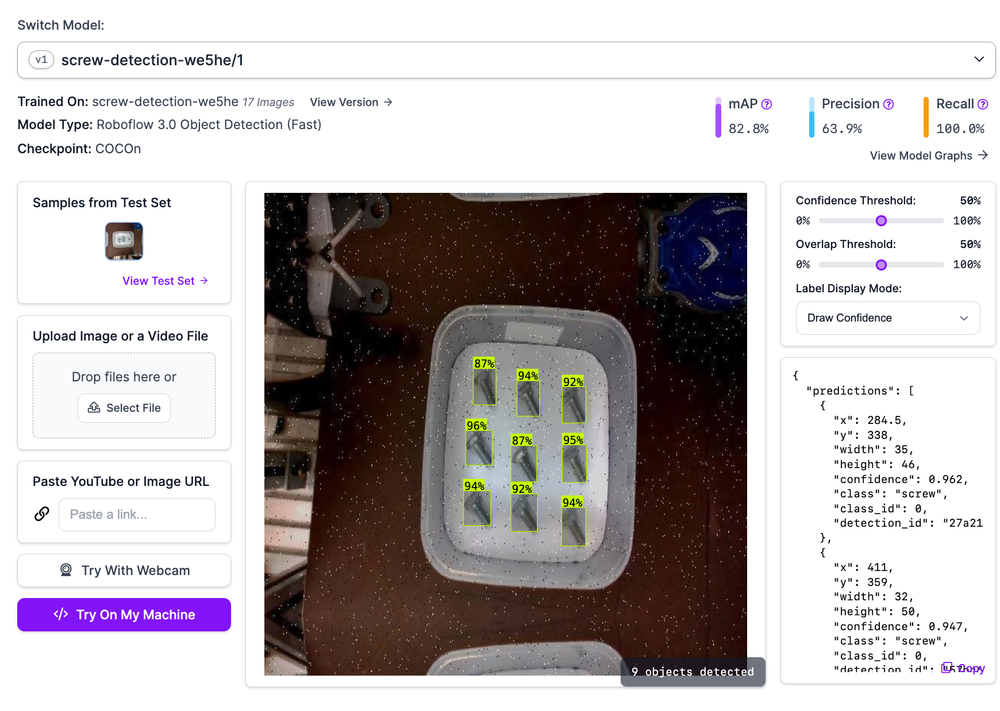Click the purple Try On My Machine button

click(123, 614)
